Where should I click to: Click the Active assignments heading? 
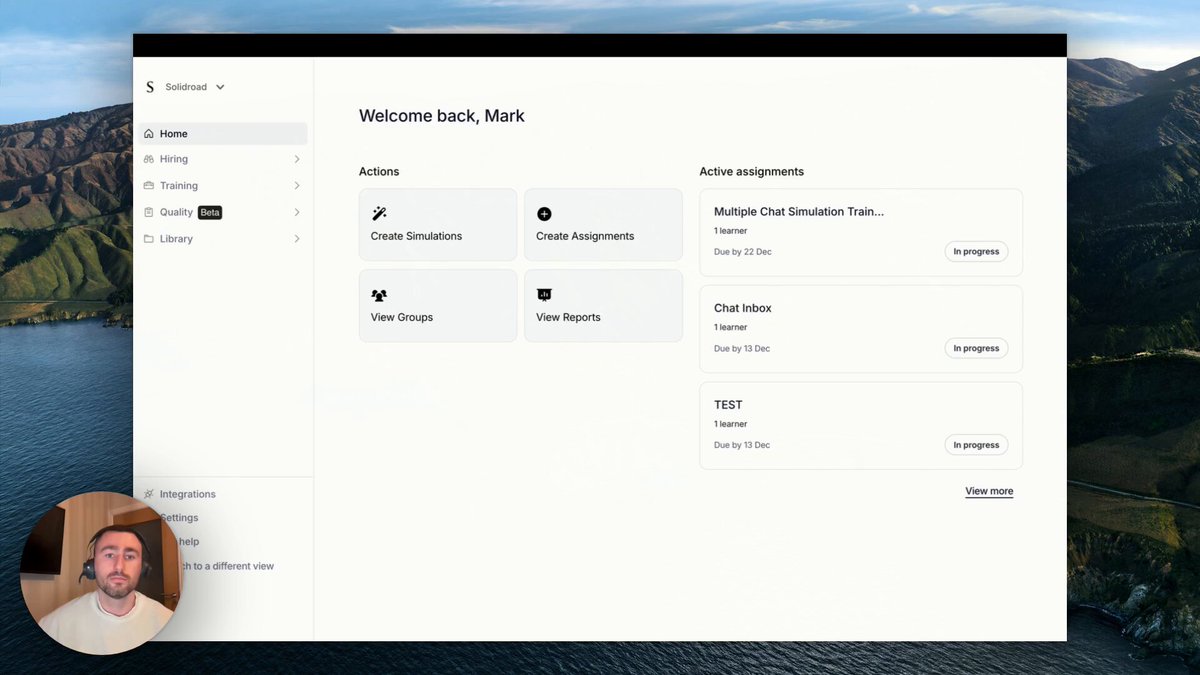752,172
